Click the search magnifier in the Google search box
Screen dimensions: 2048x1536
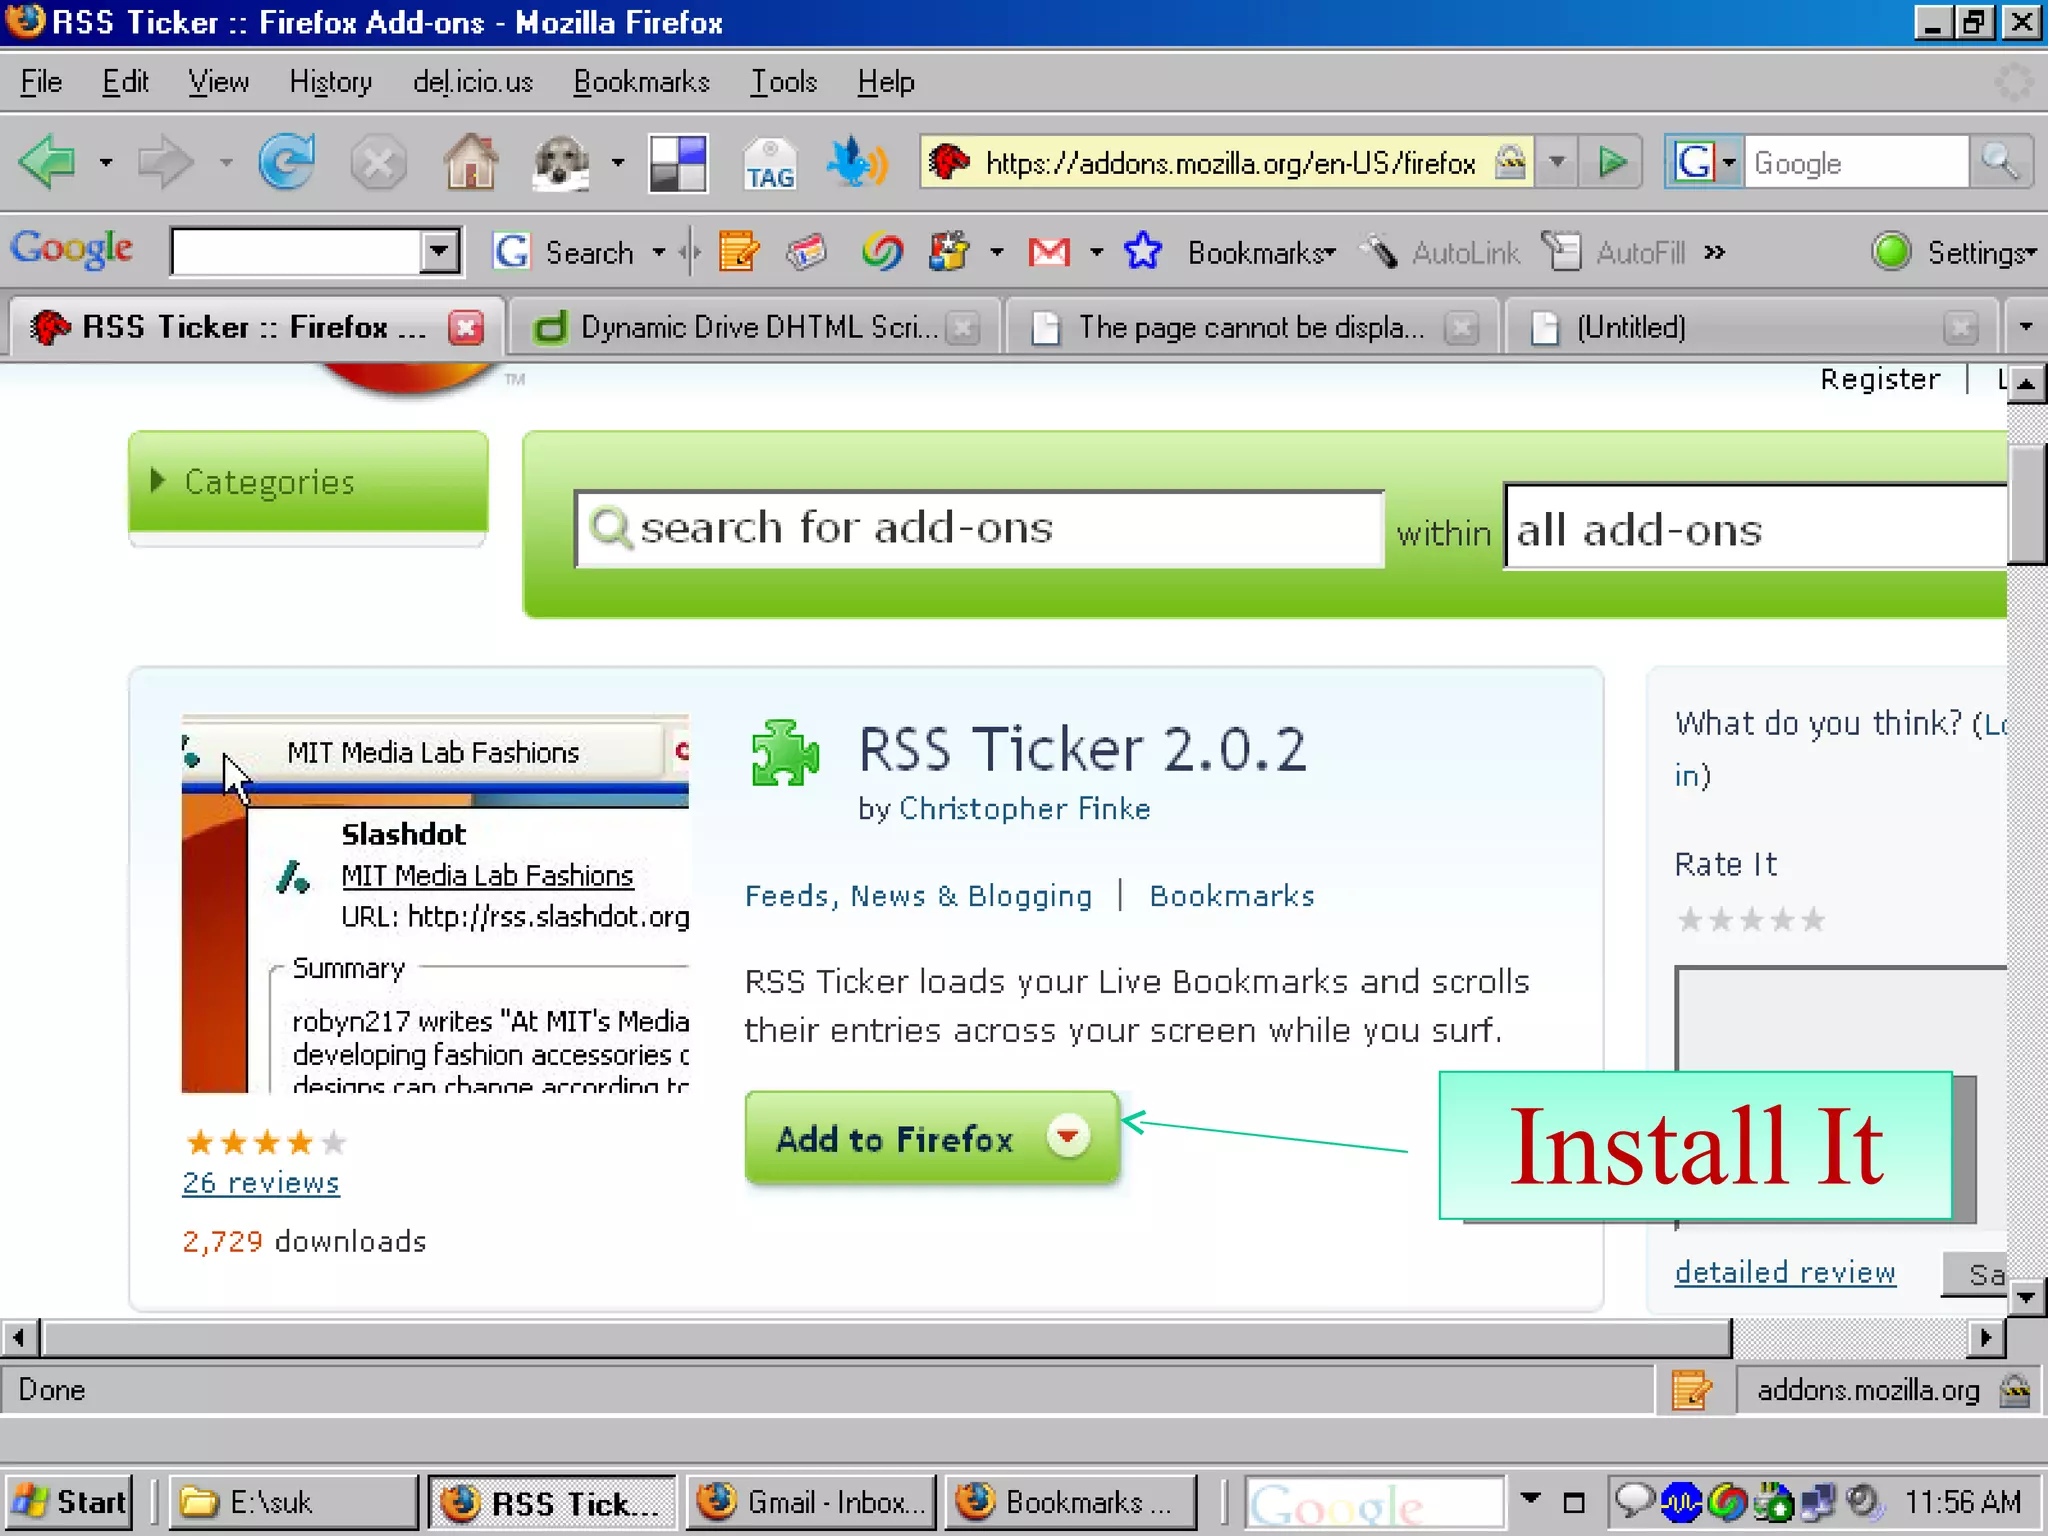point(2000,161)
